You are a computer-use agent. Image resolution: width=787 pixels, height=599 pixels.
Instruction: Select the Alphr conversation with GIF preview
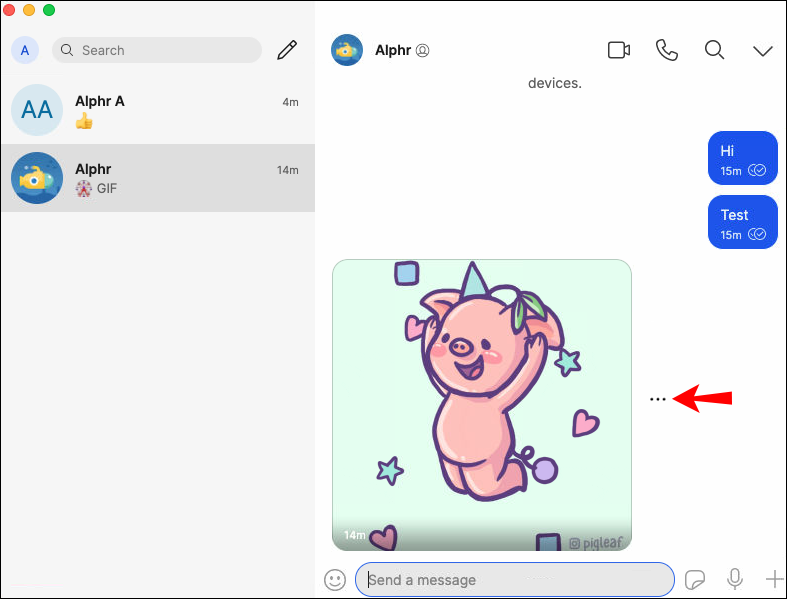pos(158,178)
